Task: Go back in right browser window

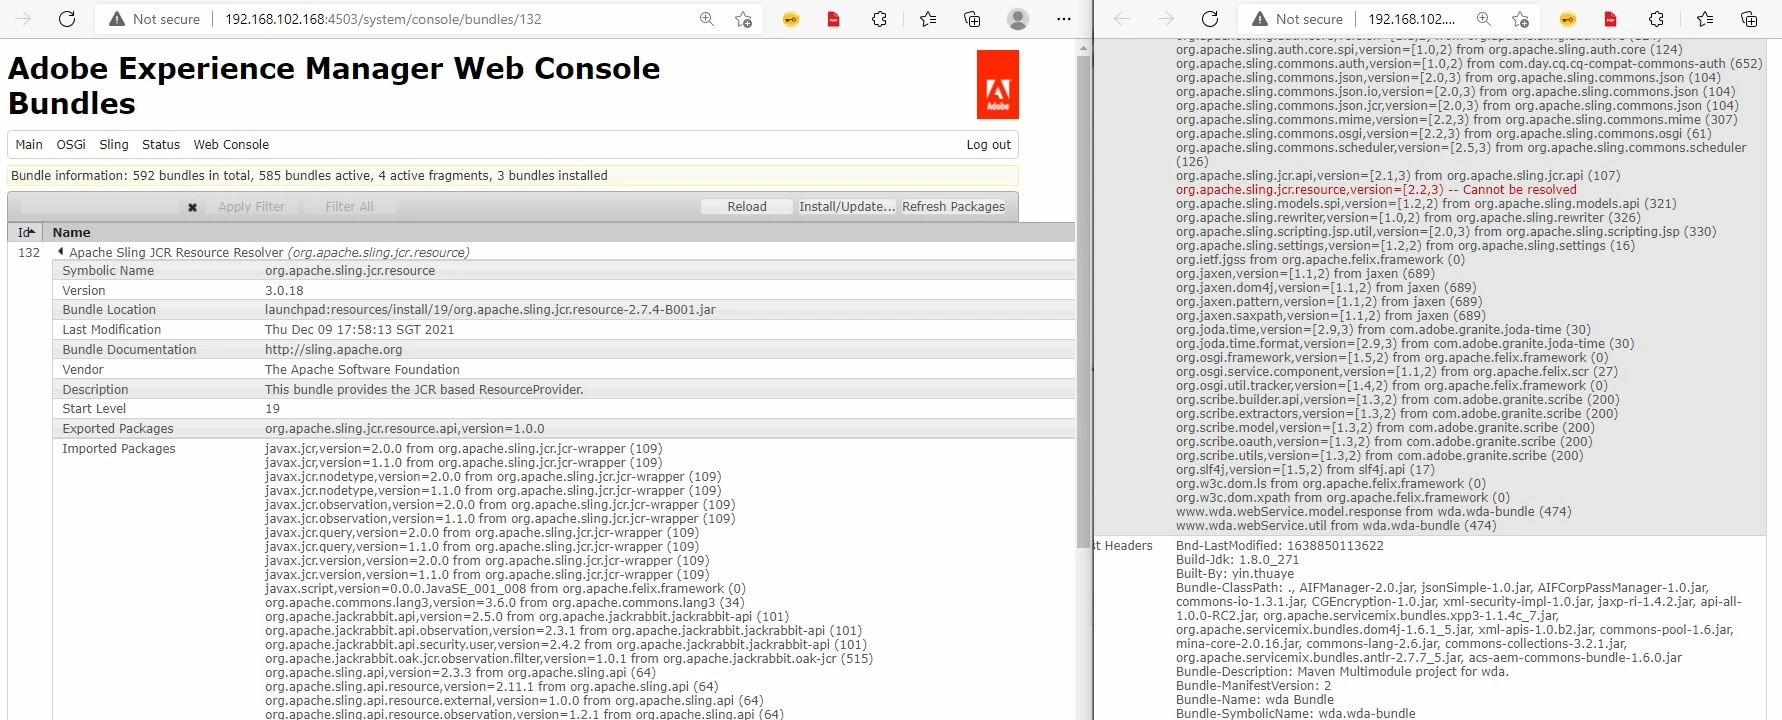Action: coord(1122,19)
